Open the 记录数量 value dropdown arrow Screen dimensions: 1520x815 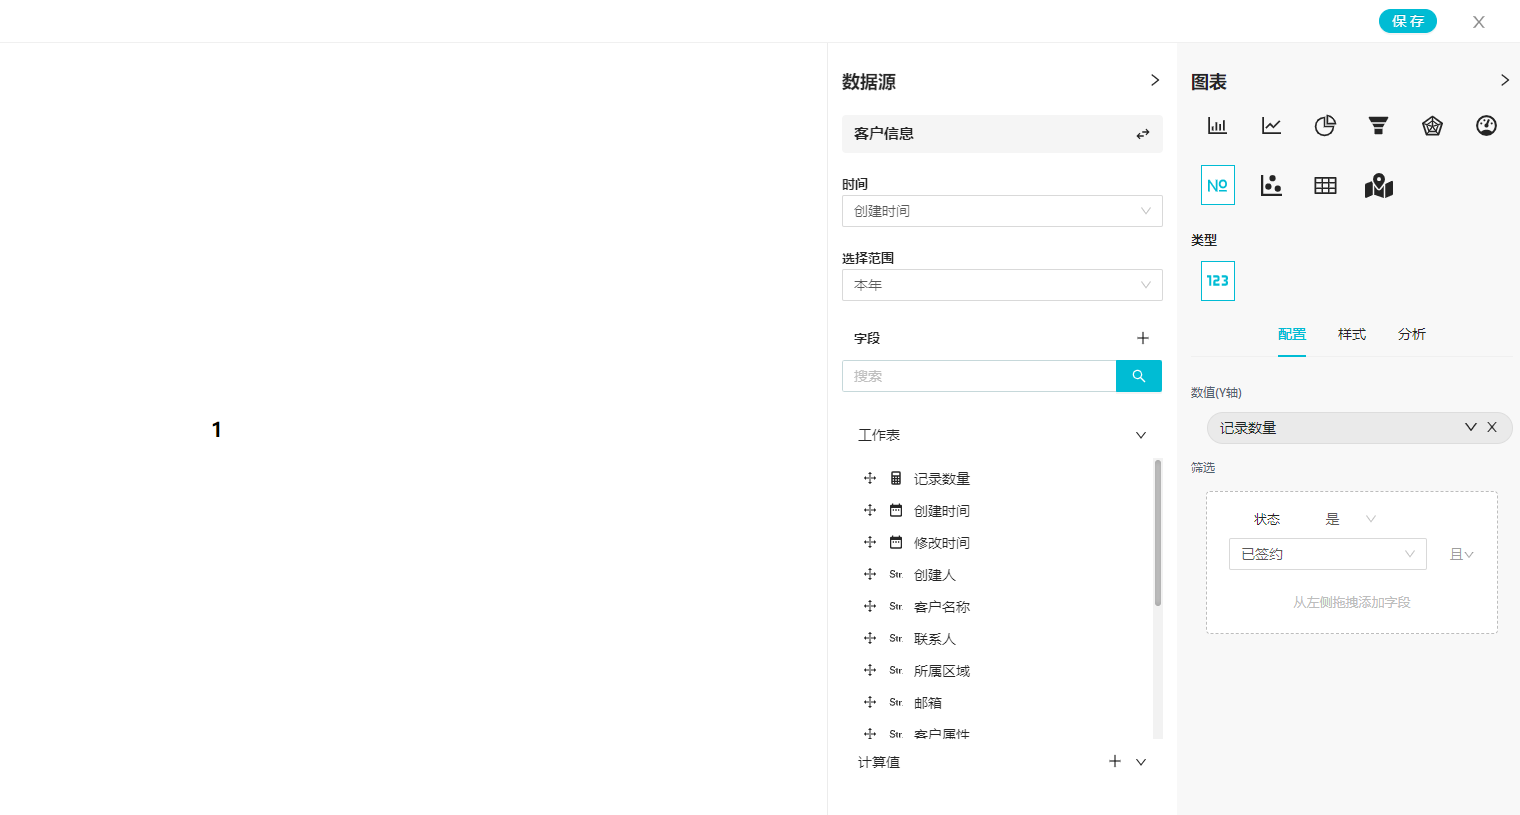click(x=1471, y=427)
